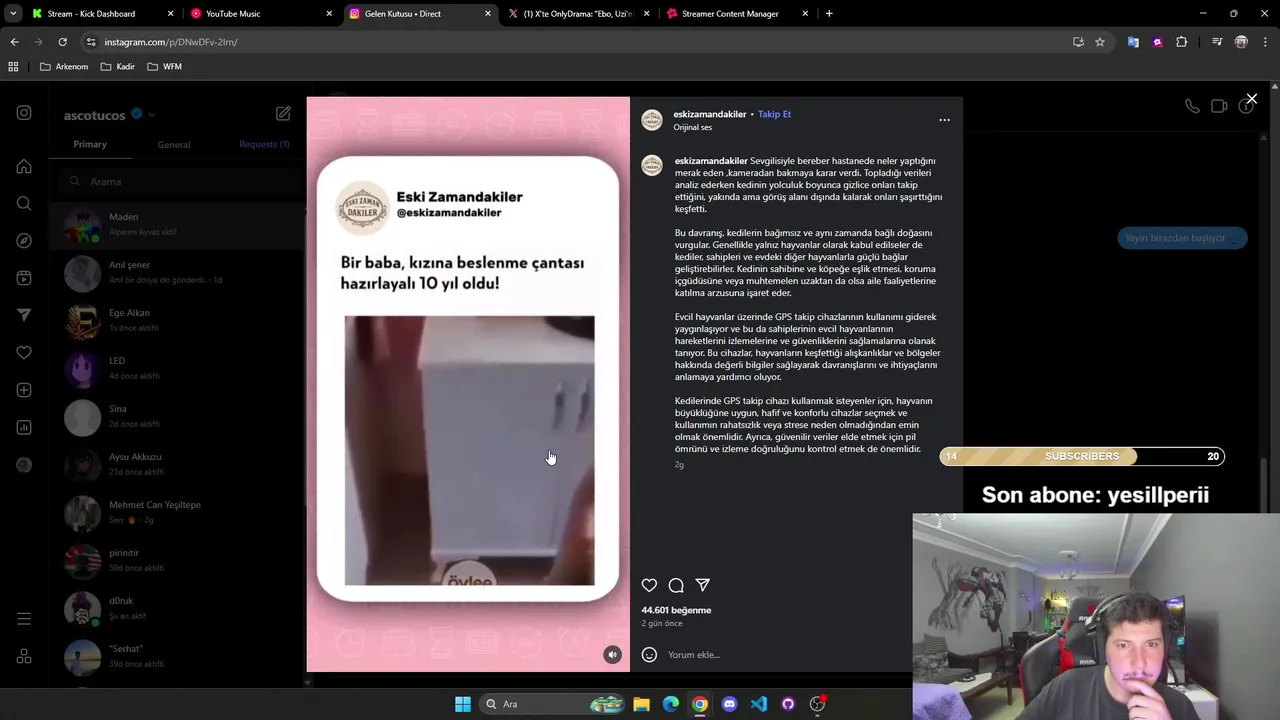This screenshot has width=1280, height=720.
Task: Click the Chrome address bar URL
Action: [171, 42]
